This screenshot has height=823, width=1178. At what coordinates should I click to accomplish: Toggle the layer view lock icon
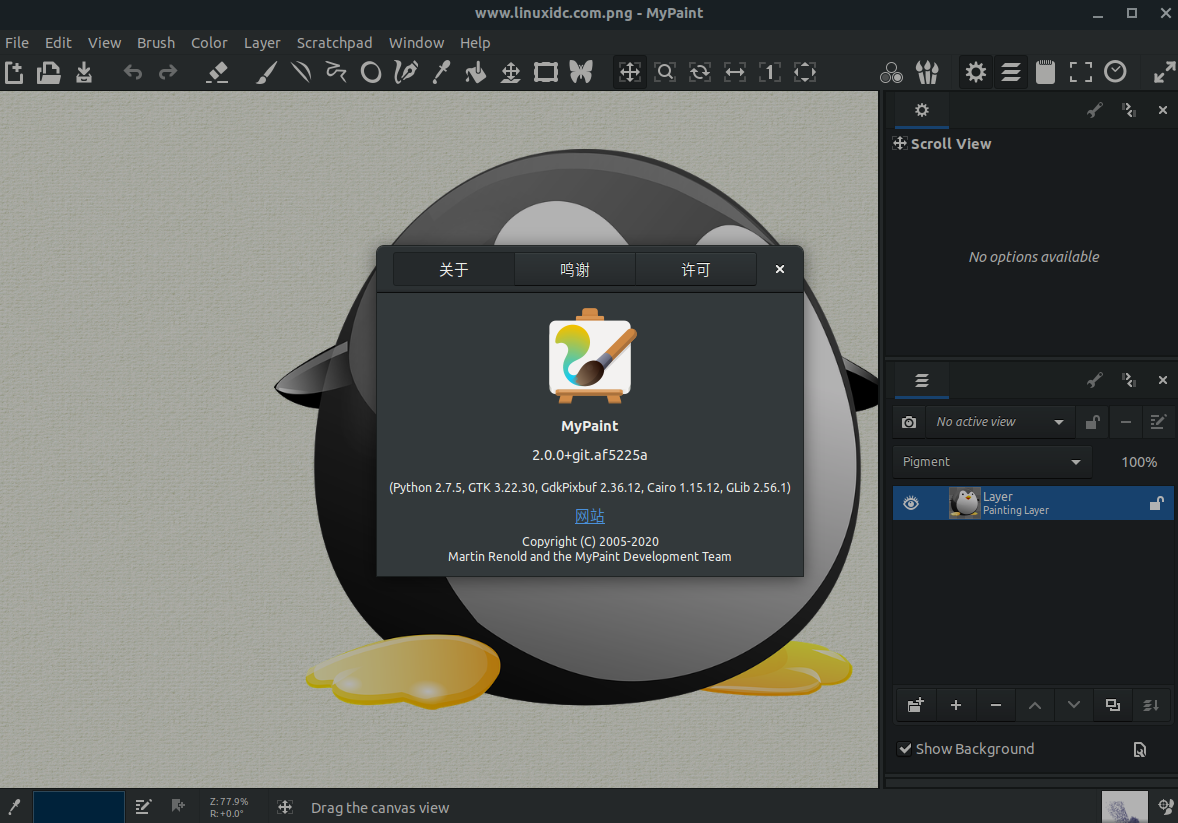(1092, 422)
